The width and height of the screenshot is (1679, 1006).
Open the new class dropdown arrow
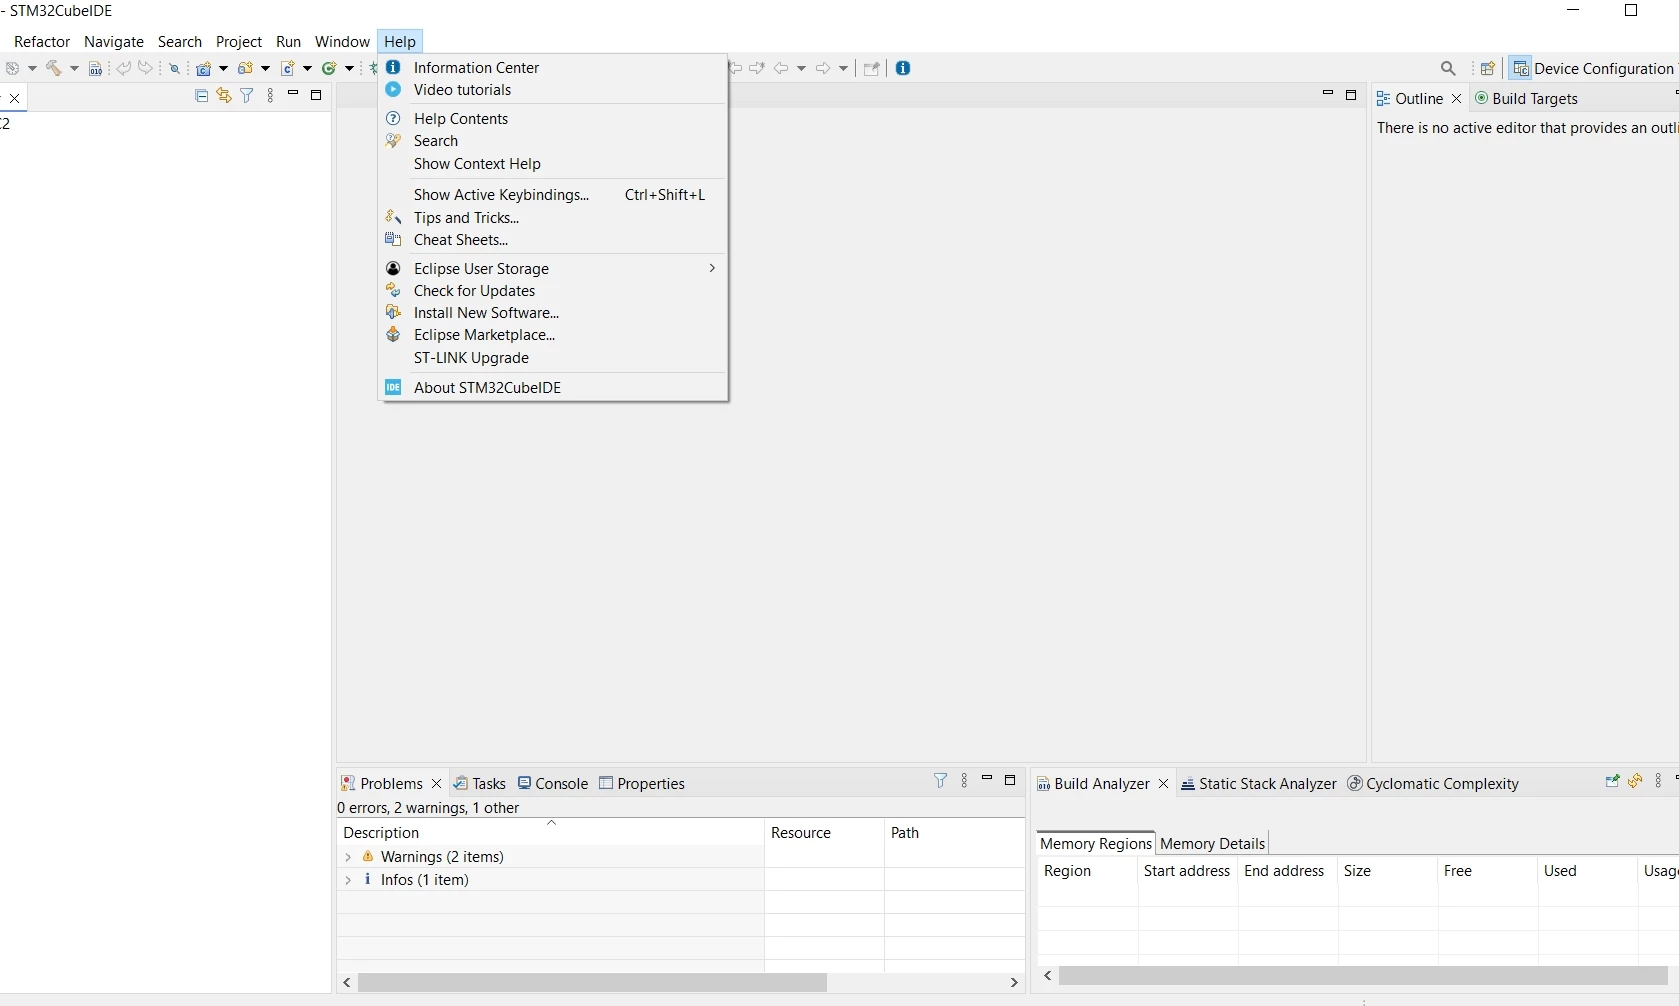[349, 69]
